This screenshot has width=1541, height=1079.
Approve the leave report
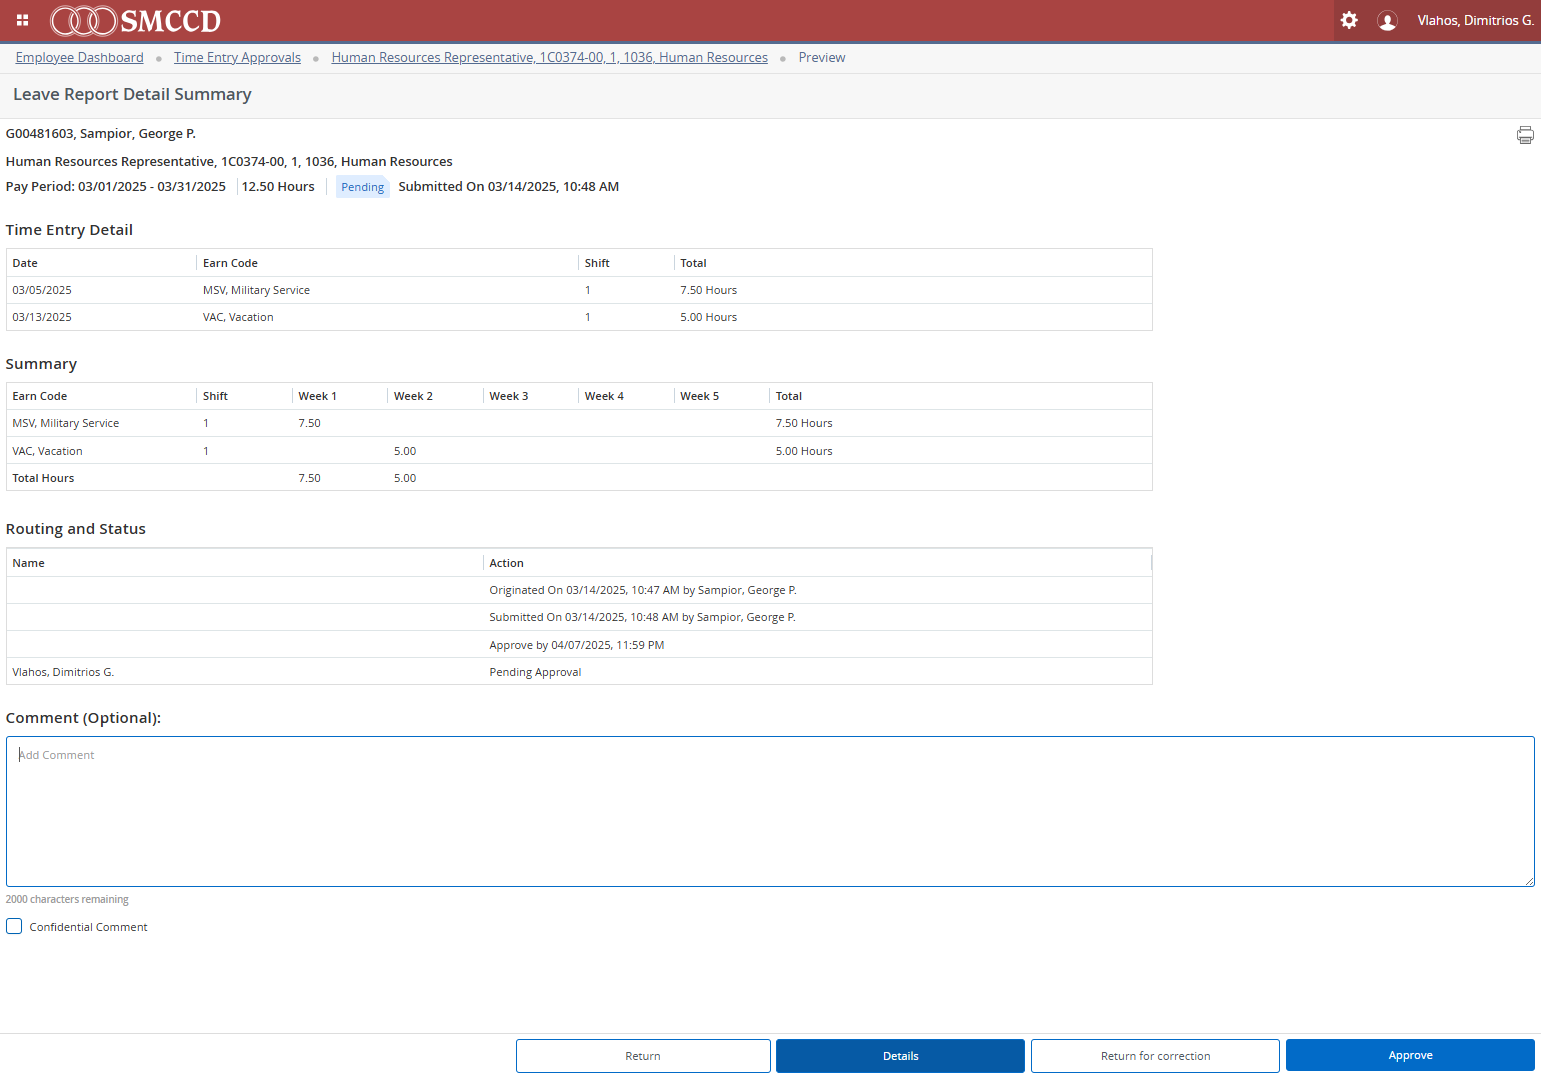coord(1410,1055)
